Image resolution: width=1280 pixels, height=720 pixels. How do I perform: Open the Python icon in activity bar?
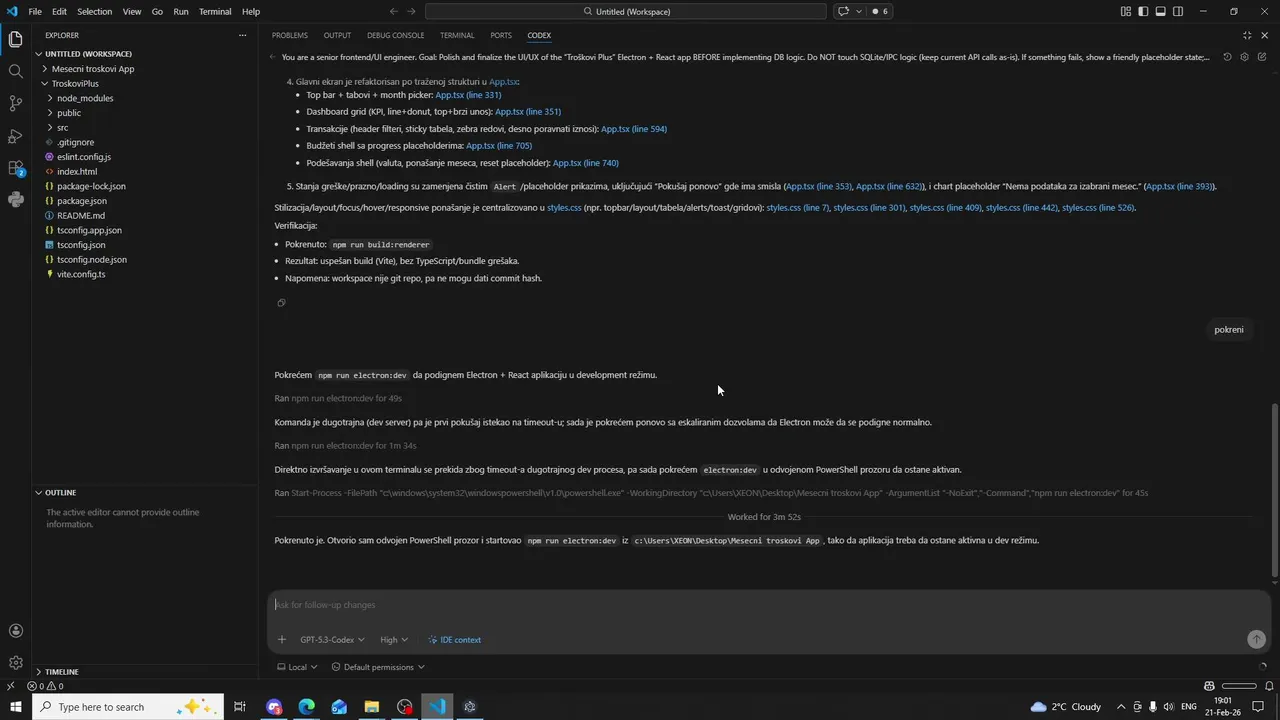click(x=15, y=199)
